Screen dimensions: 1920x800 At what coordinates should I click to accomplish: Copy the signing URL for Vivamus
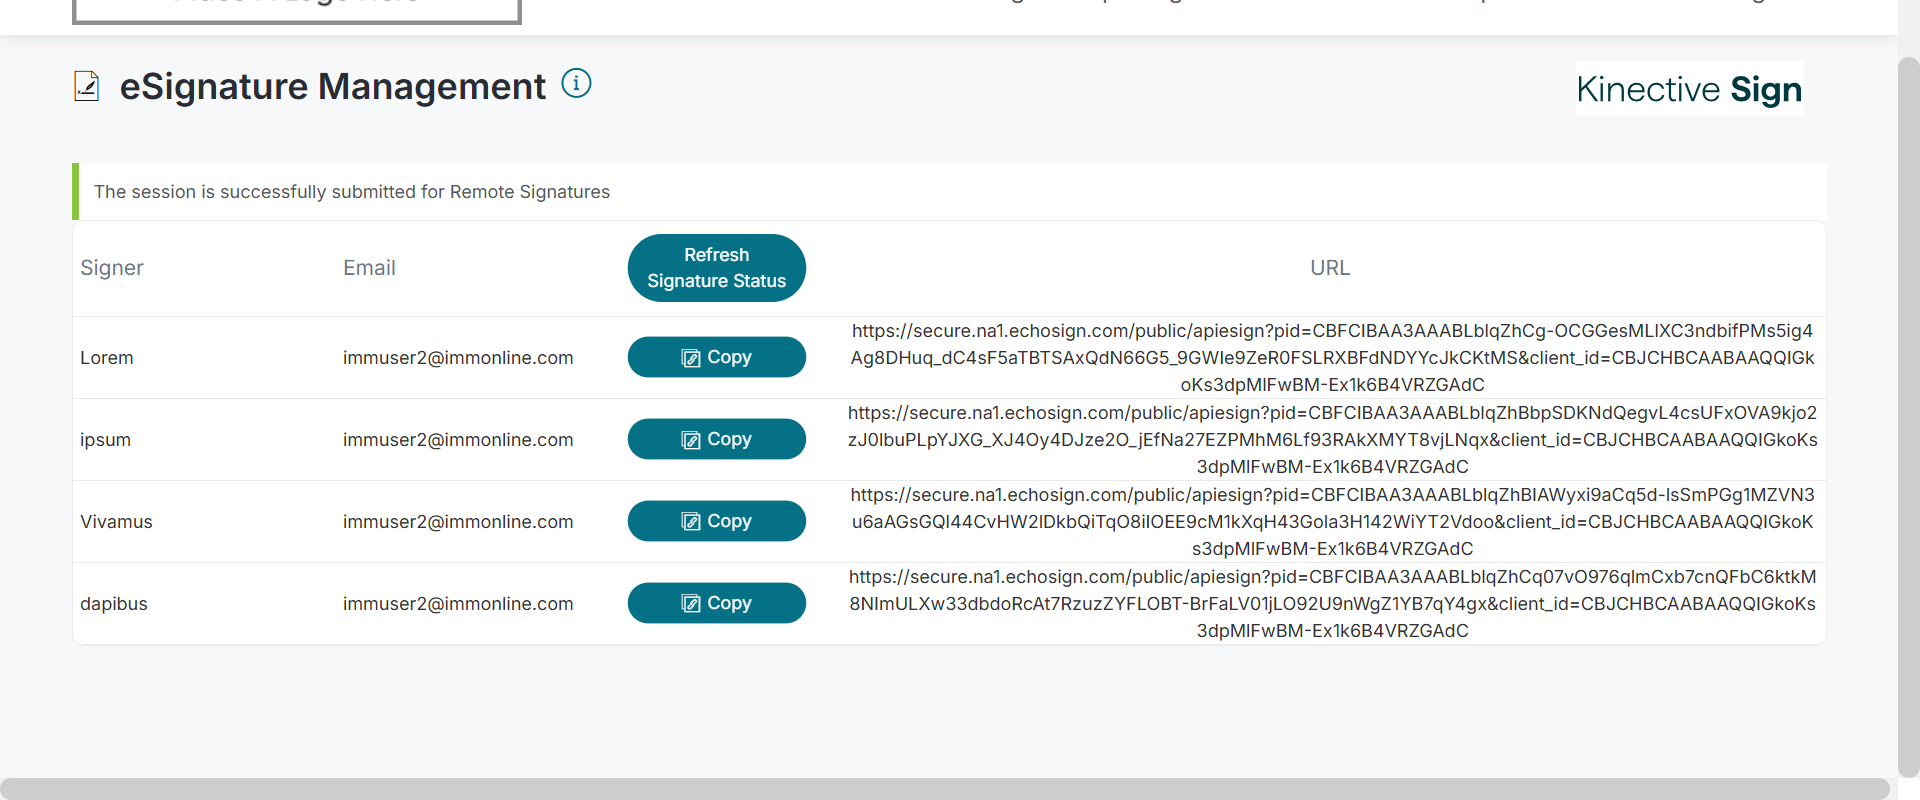tap(716, 521)
